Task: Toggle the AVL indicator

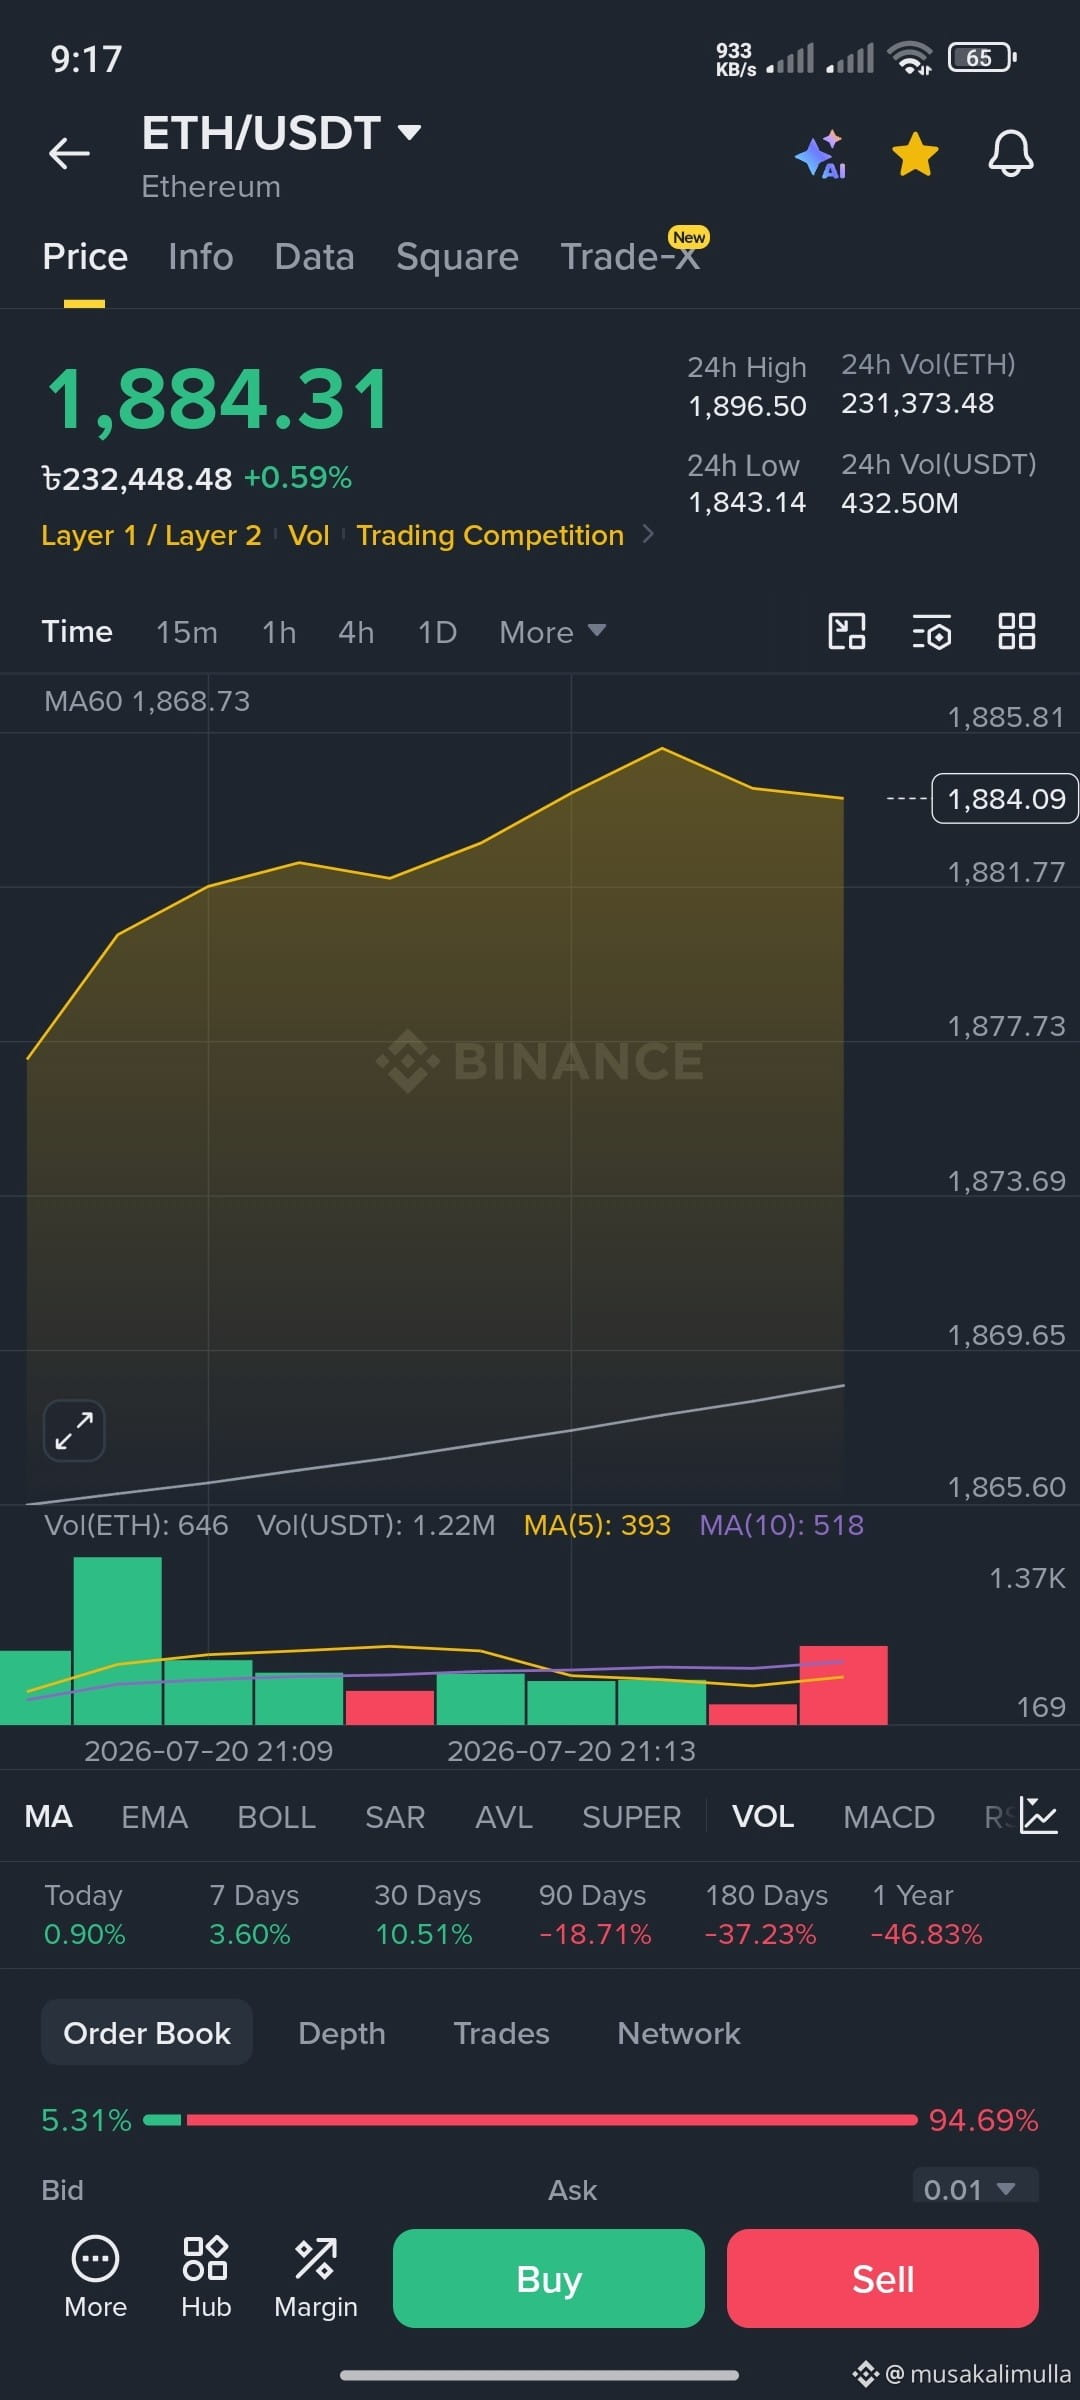Action: click(504, 1817)
